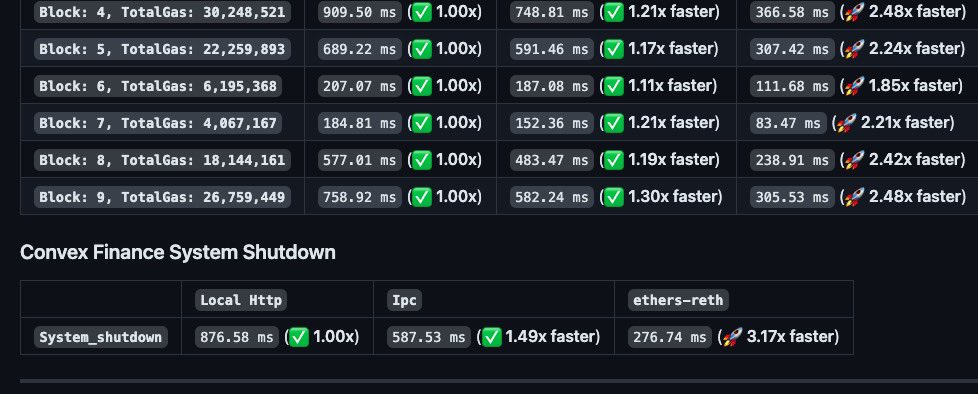Click the '3.17x faster' text
This screenshot has width=978, height=394.
click(x=790, y=337)
